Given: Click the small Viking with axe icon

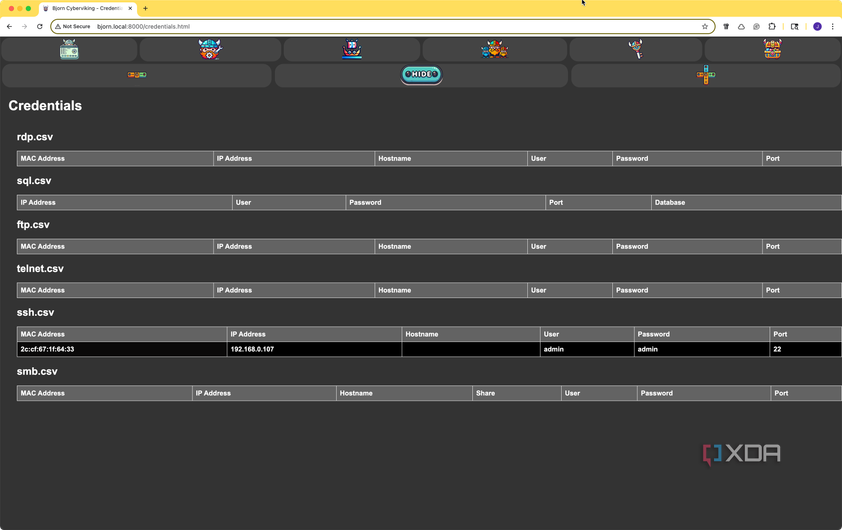Looking at the screenshot, I should [636, 49].
